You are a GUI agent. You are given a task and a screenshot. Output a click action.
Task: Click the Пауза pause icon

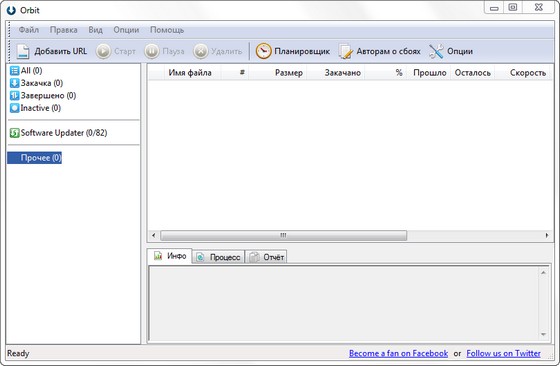(x=152, y=51)
